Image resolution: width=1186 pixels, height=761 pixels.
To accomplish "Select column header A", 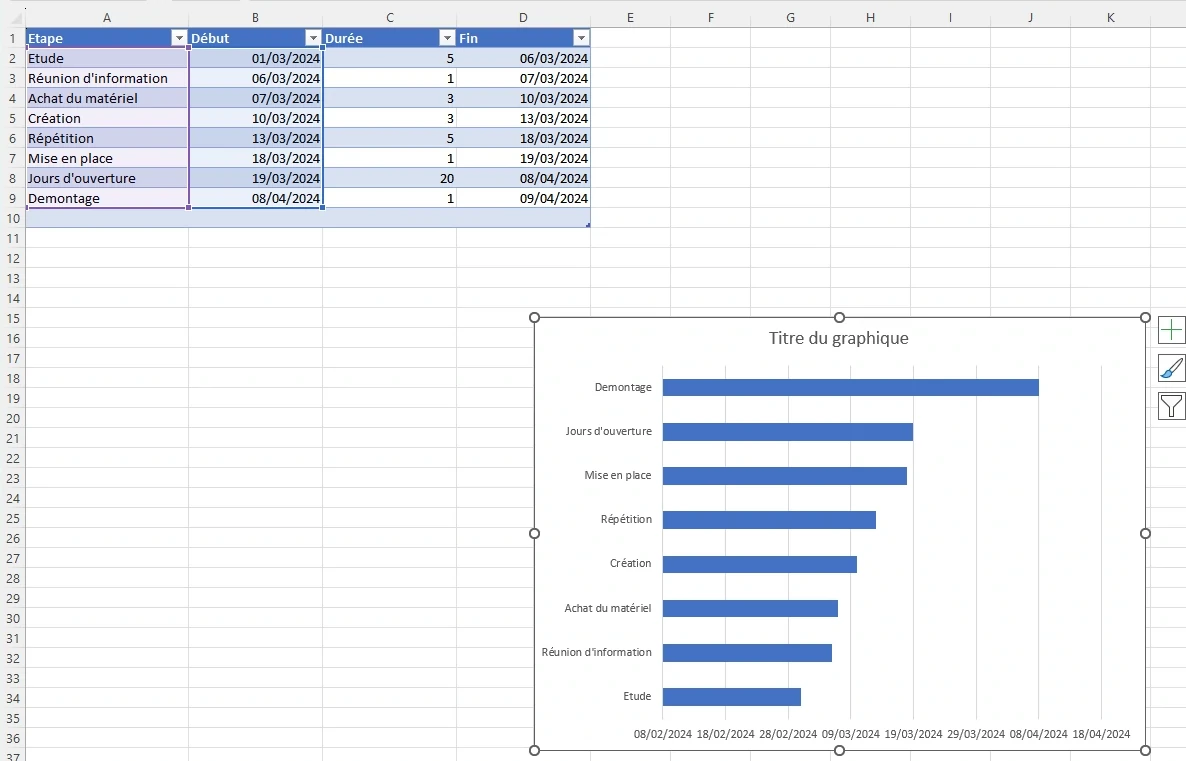I will (106, 17).
